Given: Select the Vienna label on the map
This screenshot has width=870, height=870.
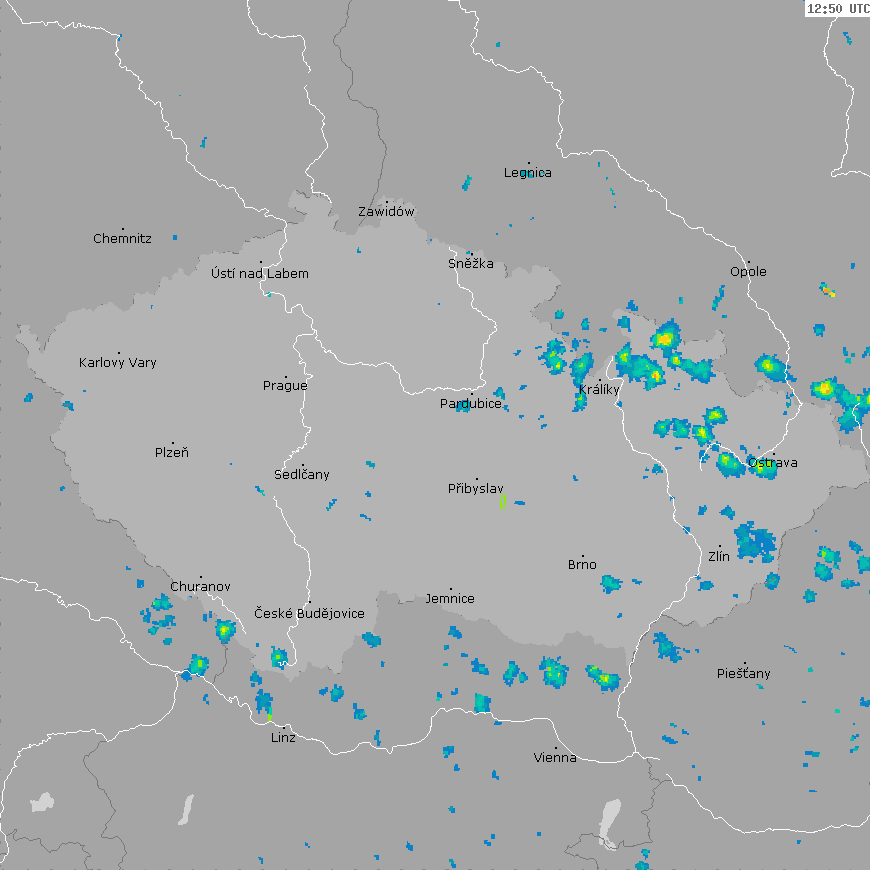Looking at the screenshot, I should [555, 758].
